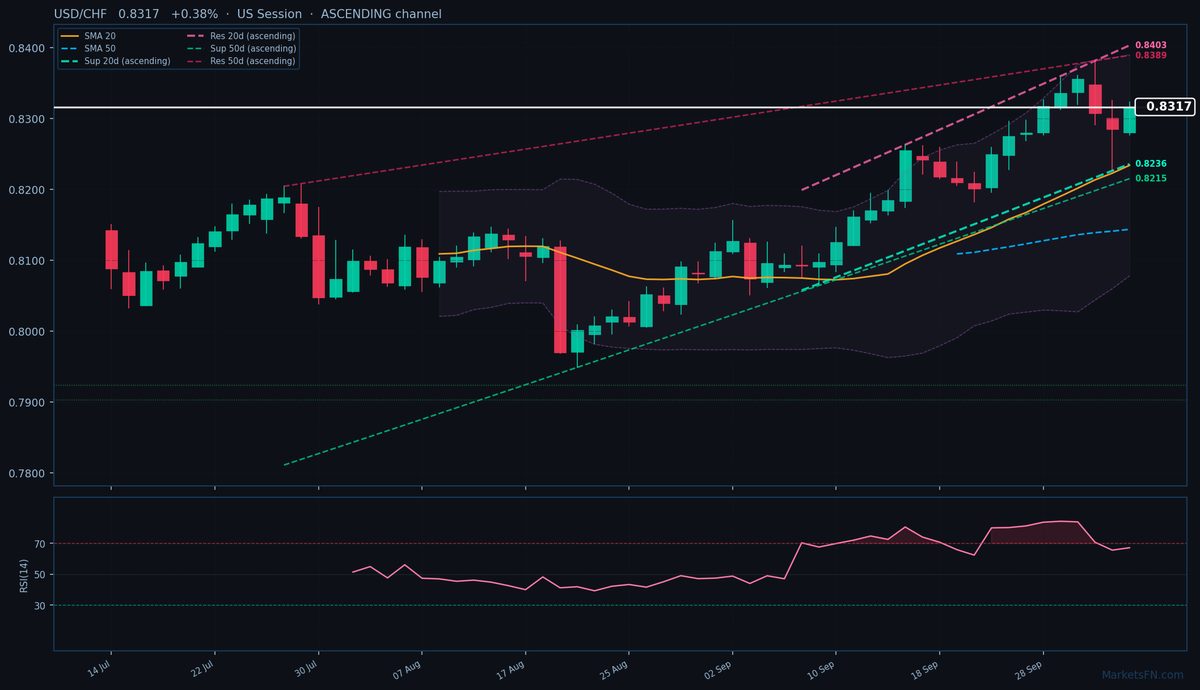Click the ASCENDING channel text in the title

381,14
